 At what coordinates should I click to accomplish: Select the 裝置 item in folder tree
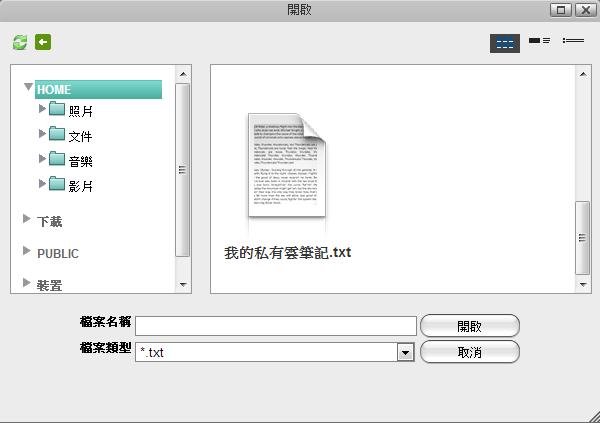pyautogui.click(x=50, y=285)
